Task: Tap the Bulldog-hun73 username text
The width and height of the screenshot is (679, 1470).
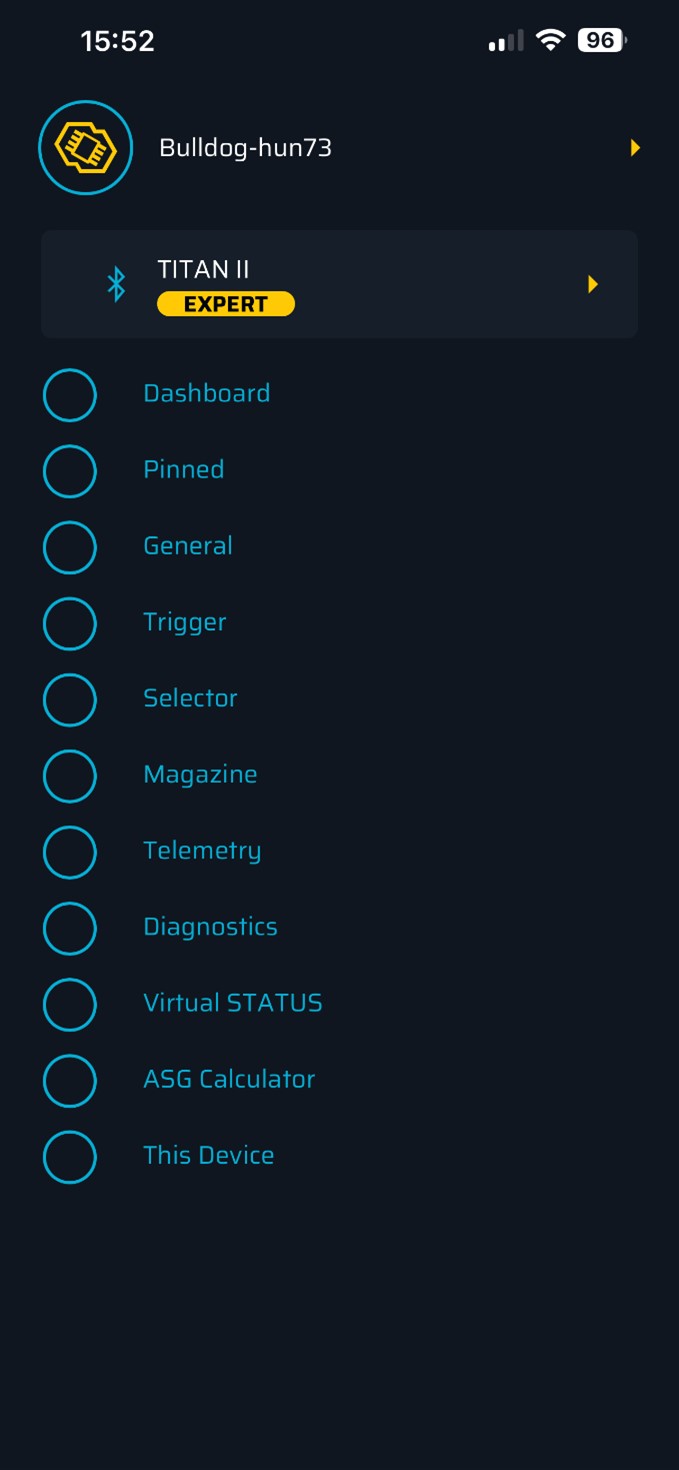Action: pyautogui.click(x=245, y=148)
